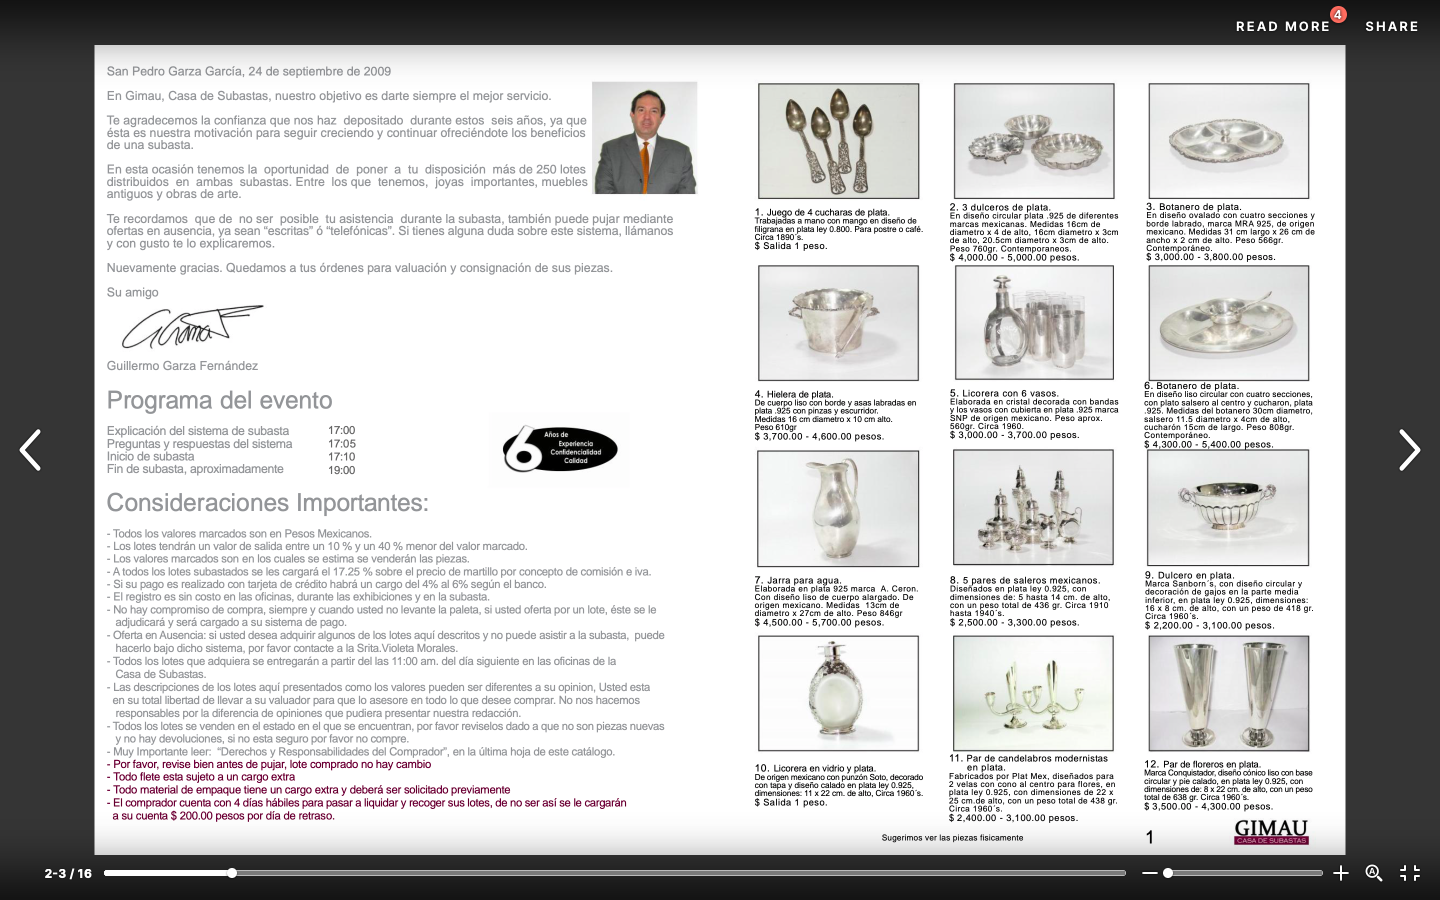
Task: Open notifications via the red 4 badge
Action: coord(1340,15)
